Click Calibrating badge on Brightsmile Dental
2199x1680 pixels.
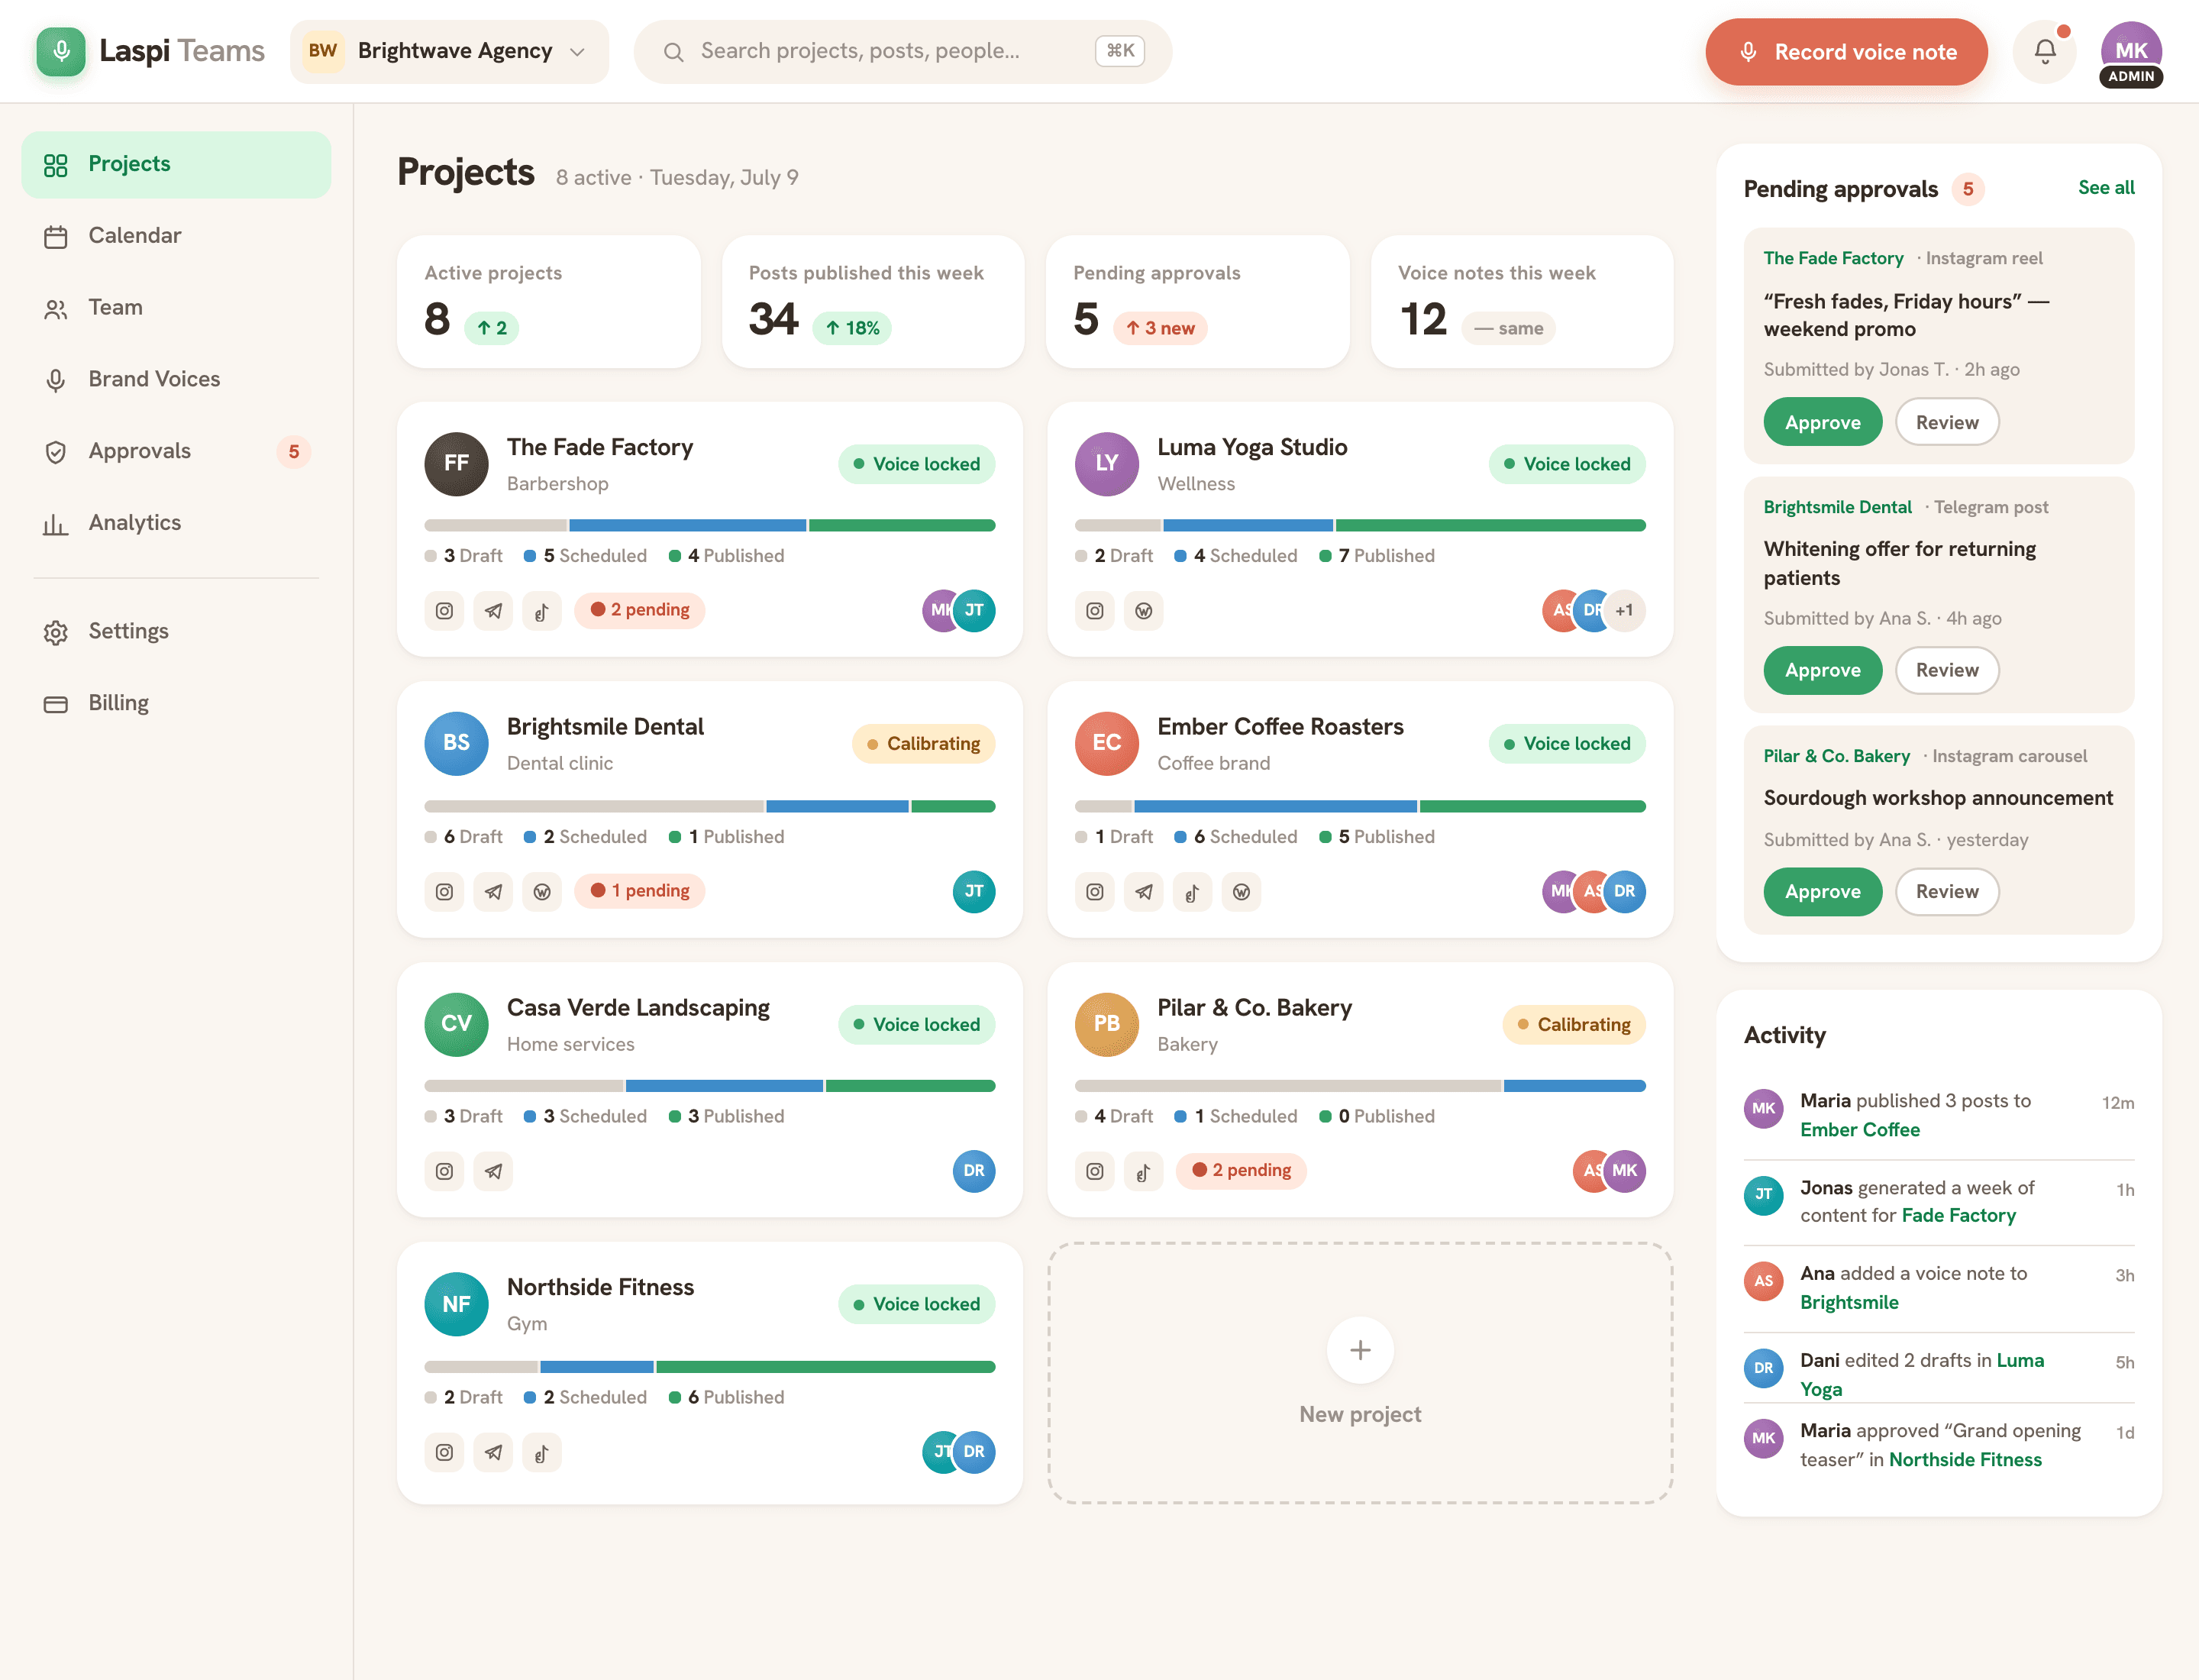point(923,744)
